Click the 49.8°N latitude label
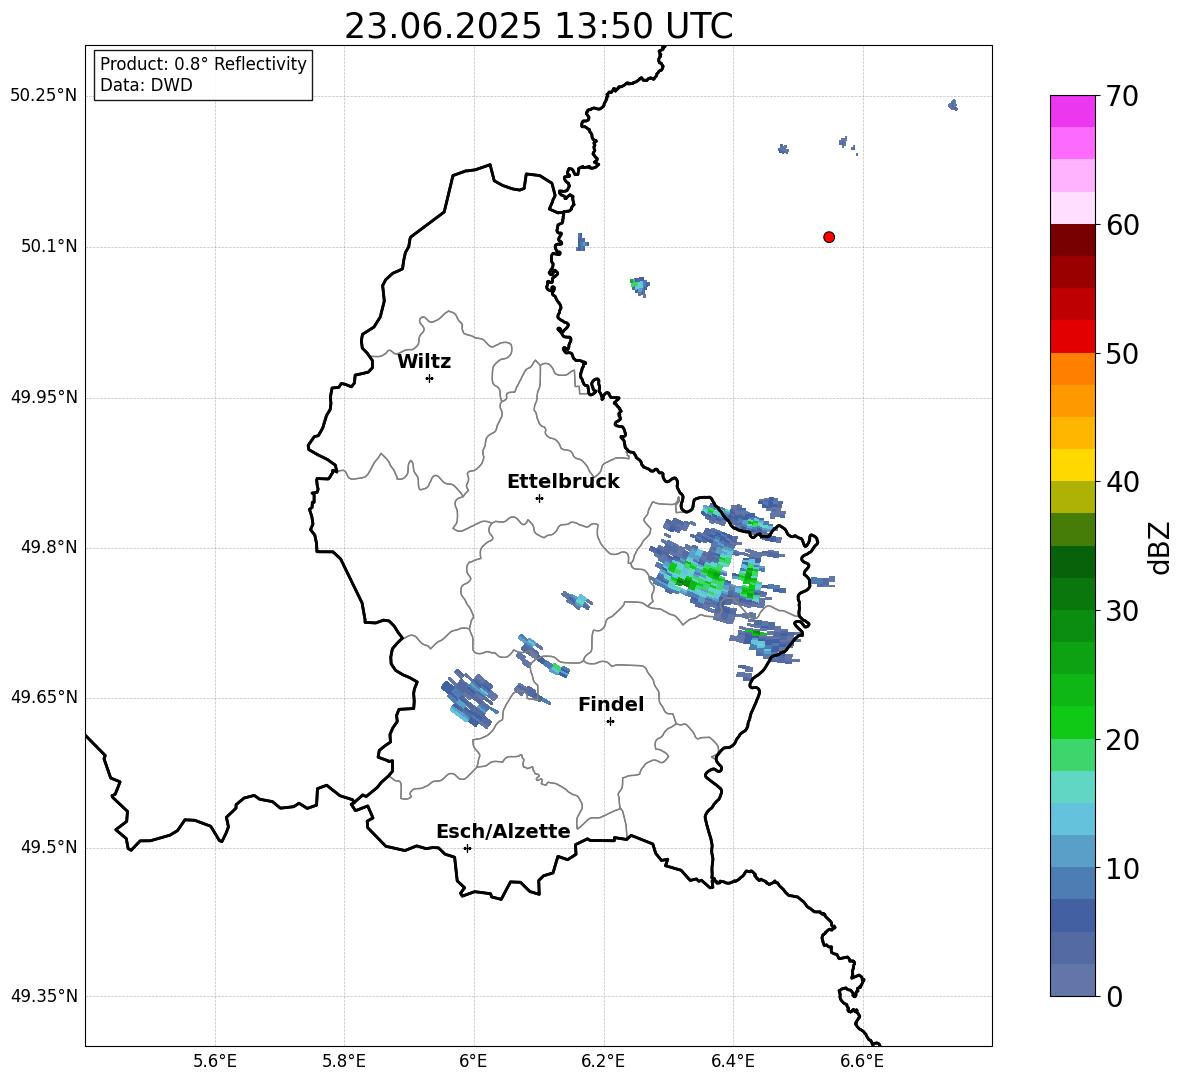1184x1081 pixels. 48,547
